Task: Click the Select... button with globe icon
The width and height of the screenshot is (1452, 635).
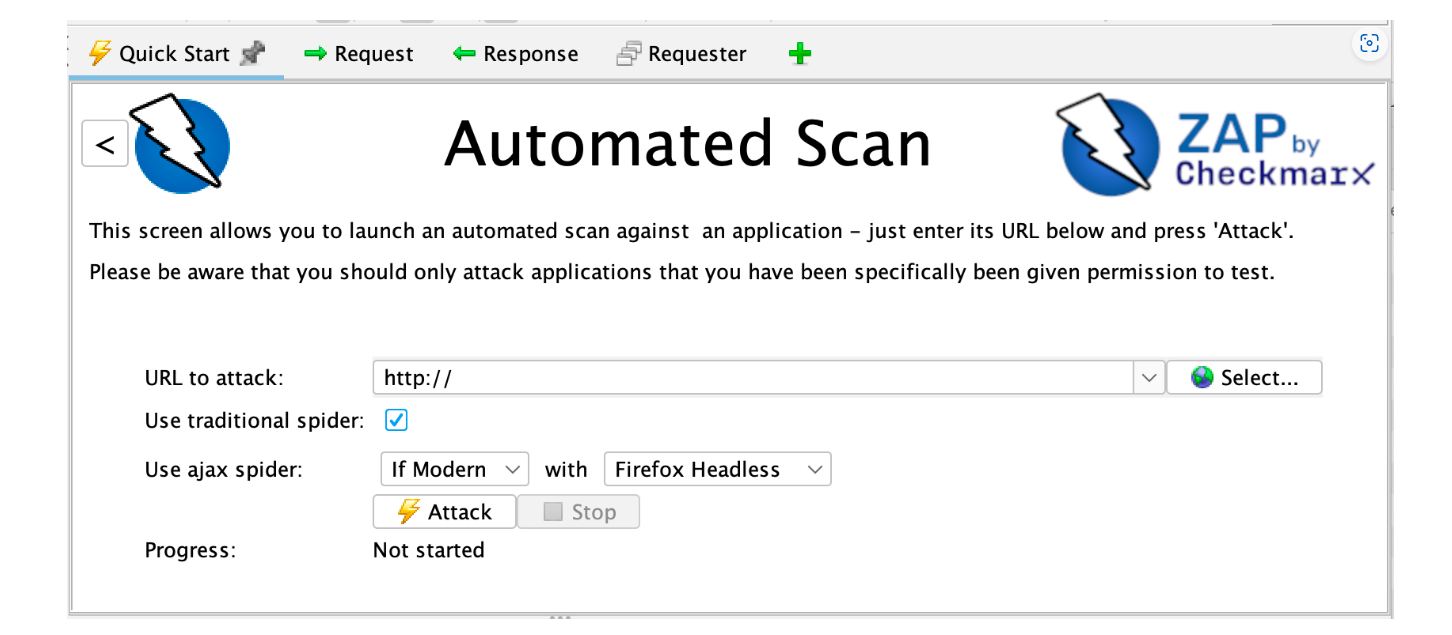Action: (1244, 378)
